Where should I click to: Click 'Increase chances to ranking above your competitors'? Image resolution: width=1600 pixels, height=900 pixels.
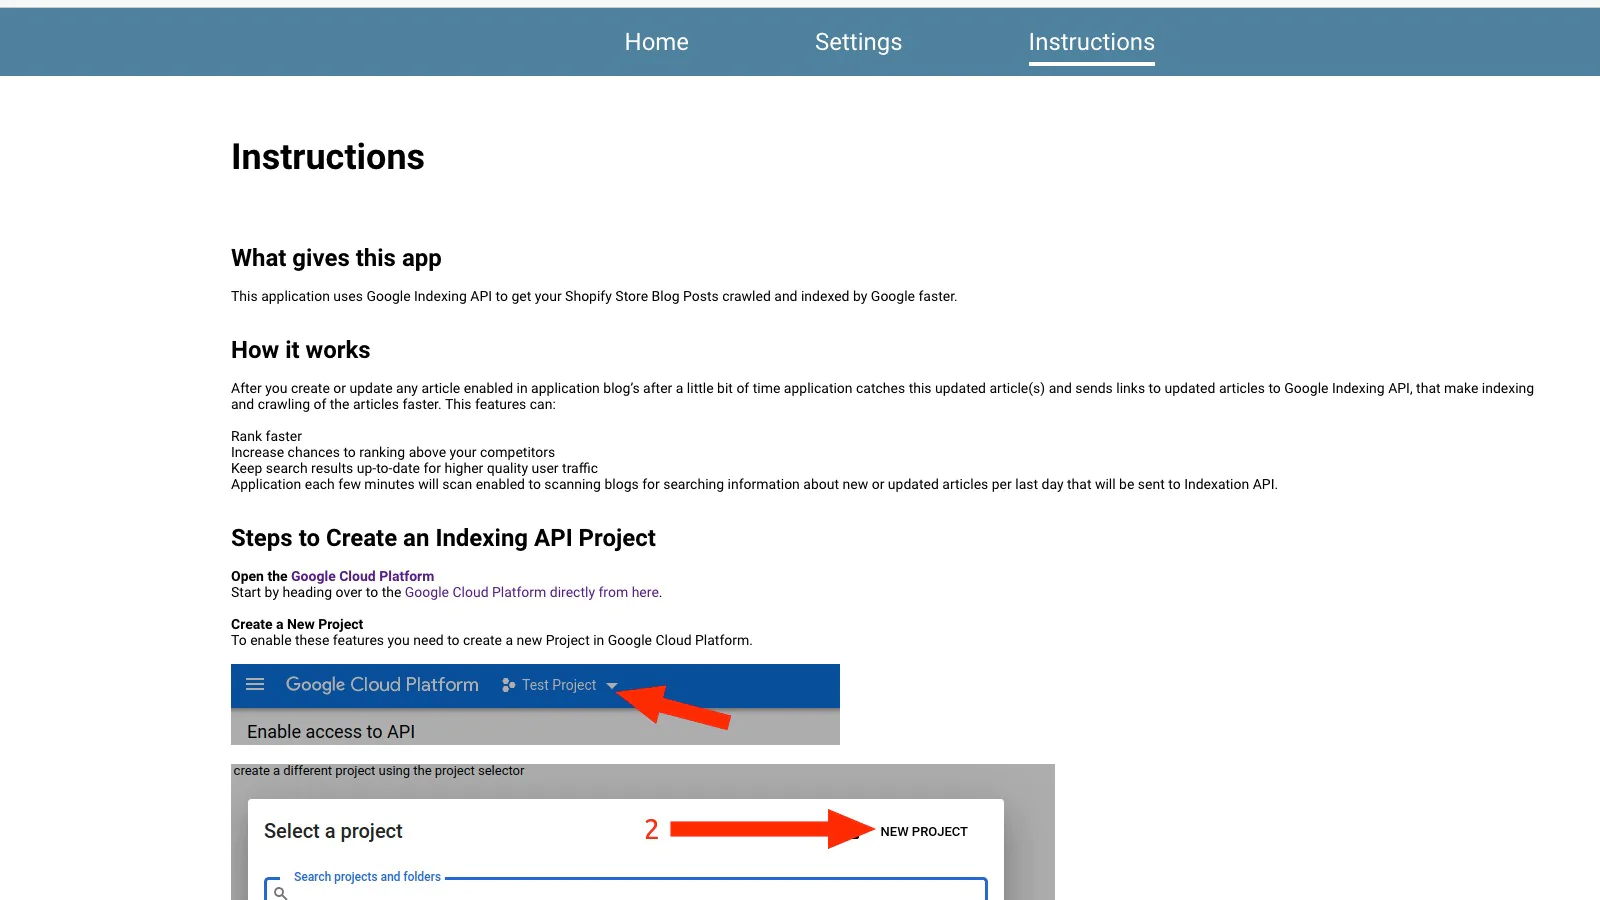click(x=393, y=452)
